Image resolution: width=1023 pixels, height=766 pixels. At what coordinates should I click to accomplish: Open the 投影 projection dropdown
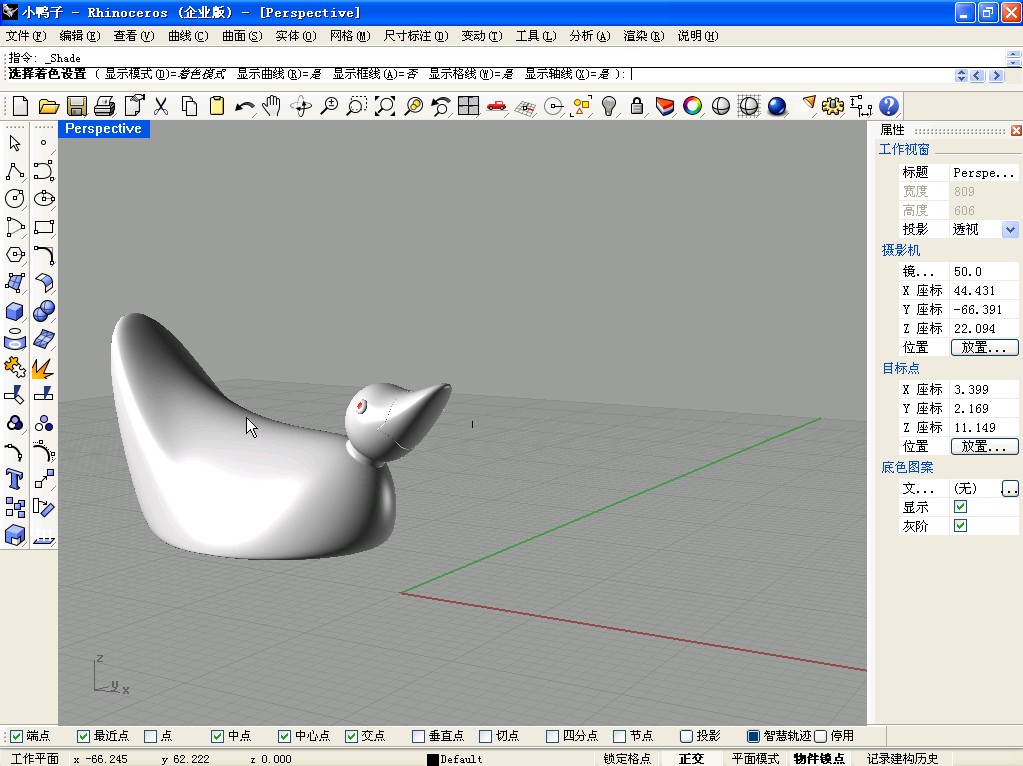coord(1009,230)
